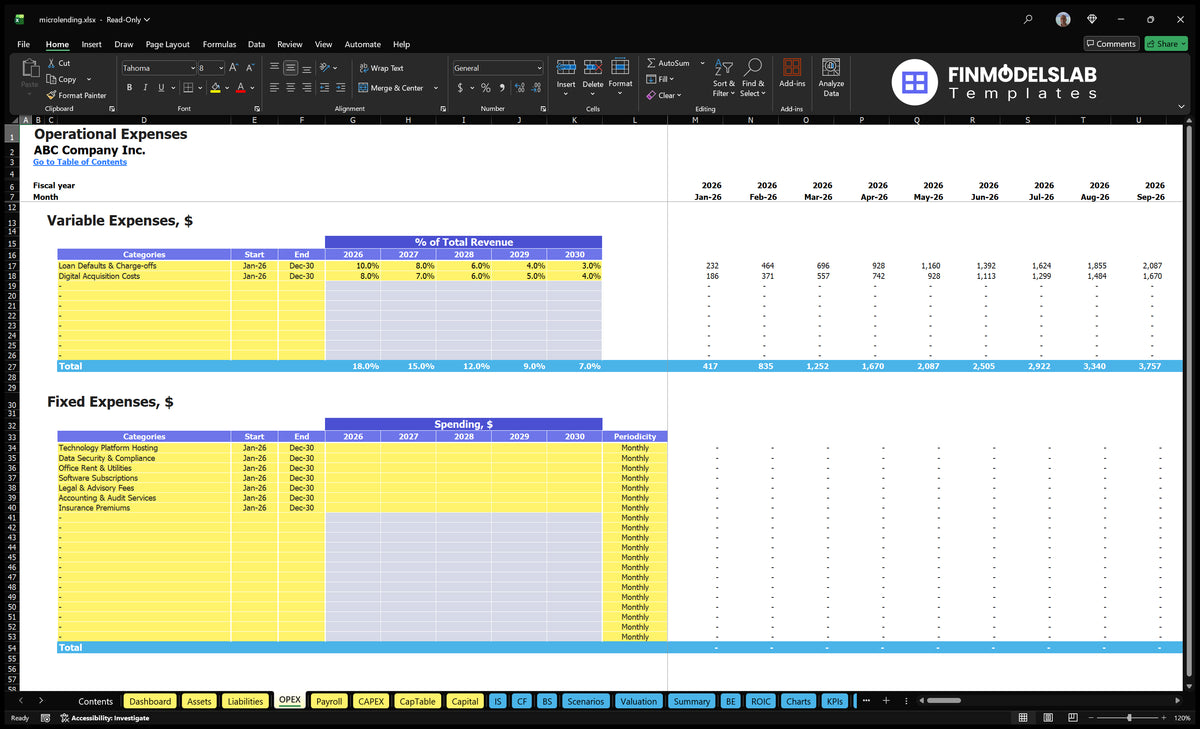Click Accessibility: Investigate in status bar
The width and height of the screenshot is (1200, 729).
pos(104,717)
